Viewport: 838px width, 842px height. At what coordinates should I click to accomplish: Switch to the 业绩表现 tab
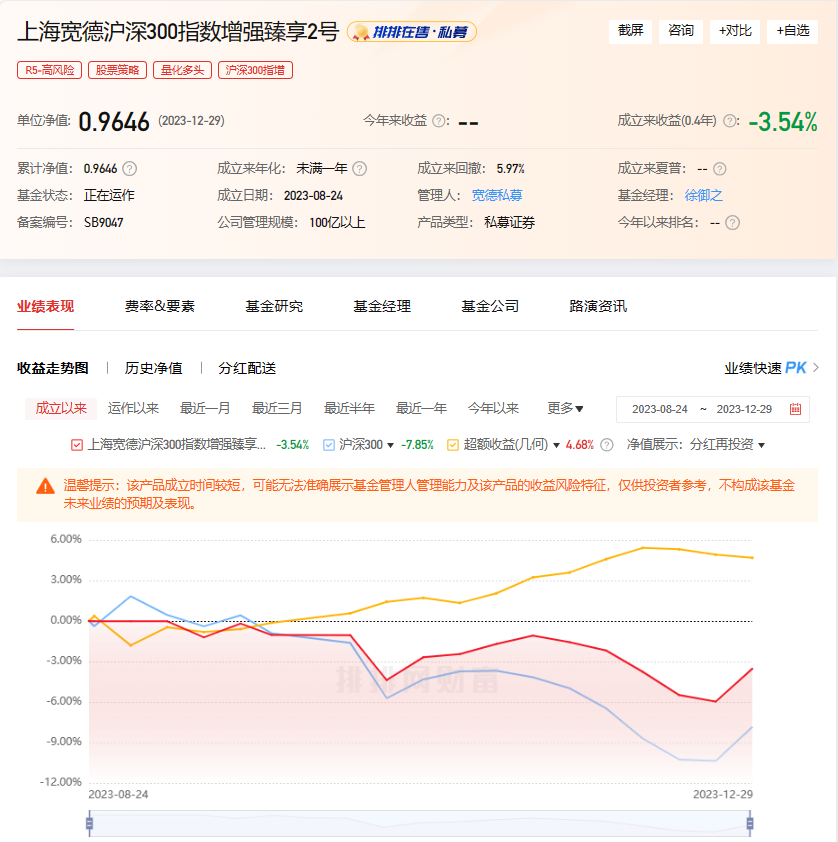pos(46,307)
